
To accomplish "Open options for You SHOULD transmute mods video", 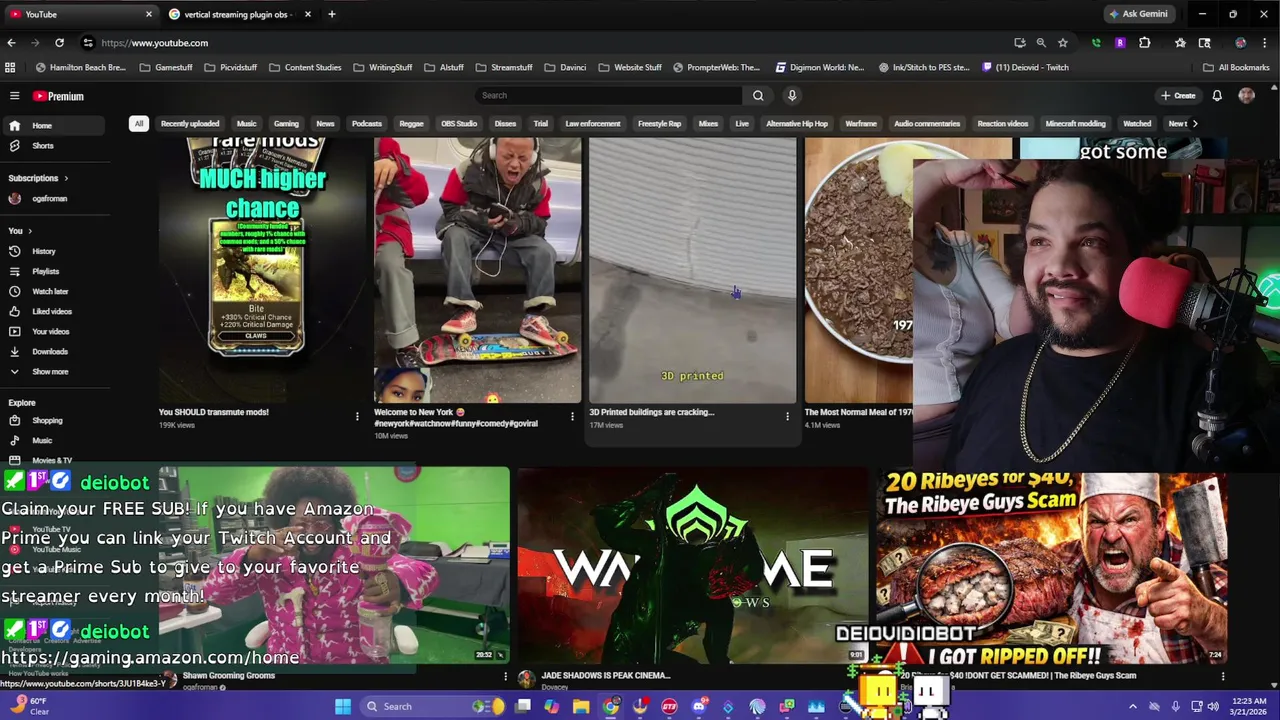I will click(357, 416).
